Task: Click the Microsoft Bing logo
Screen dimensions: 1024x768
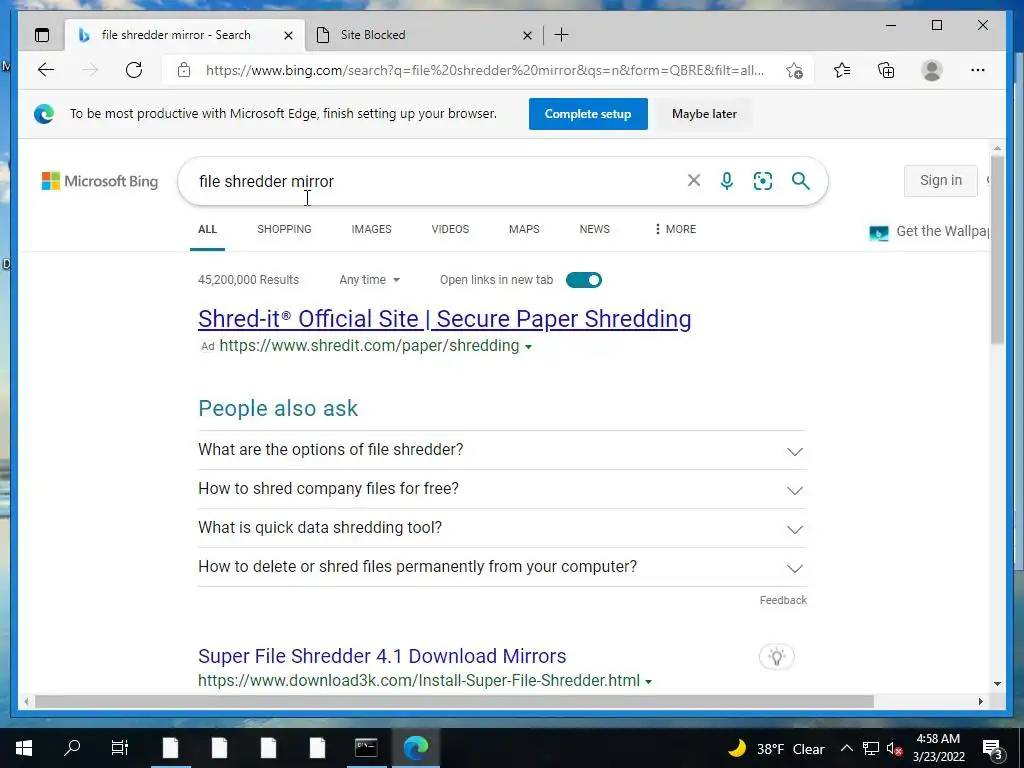Action: (100, 181)
